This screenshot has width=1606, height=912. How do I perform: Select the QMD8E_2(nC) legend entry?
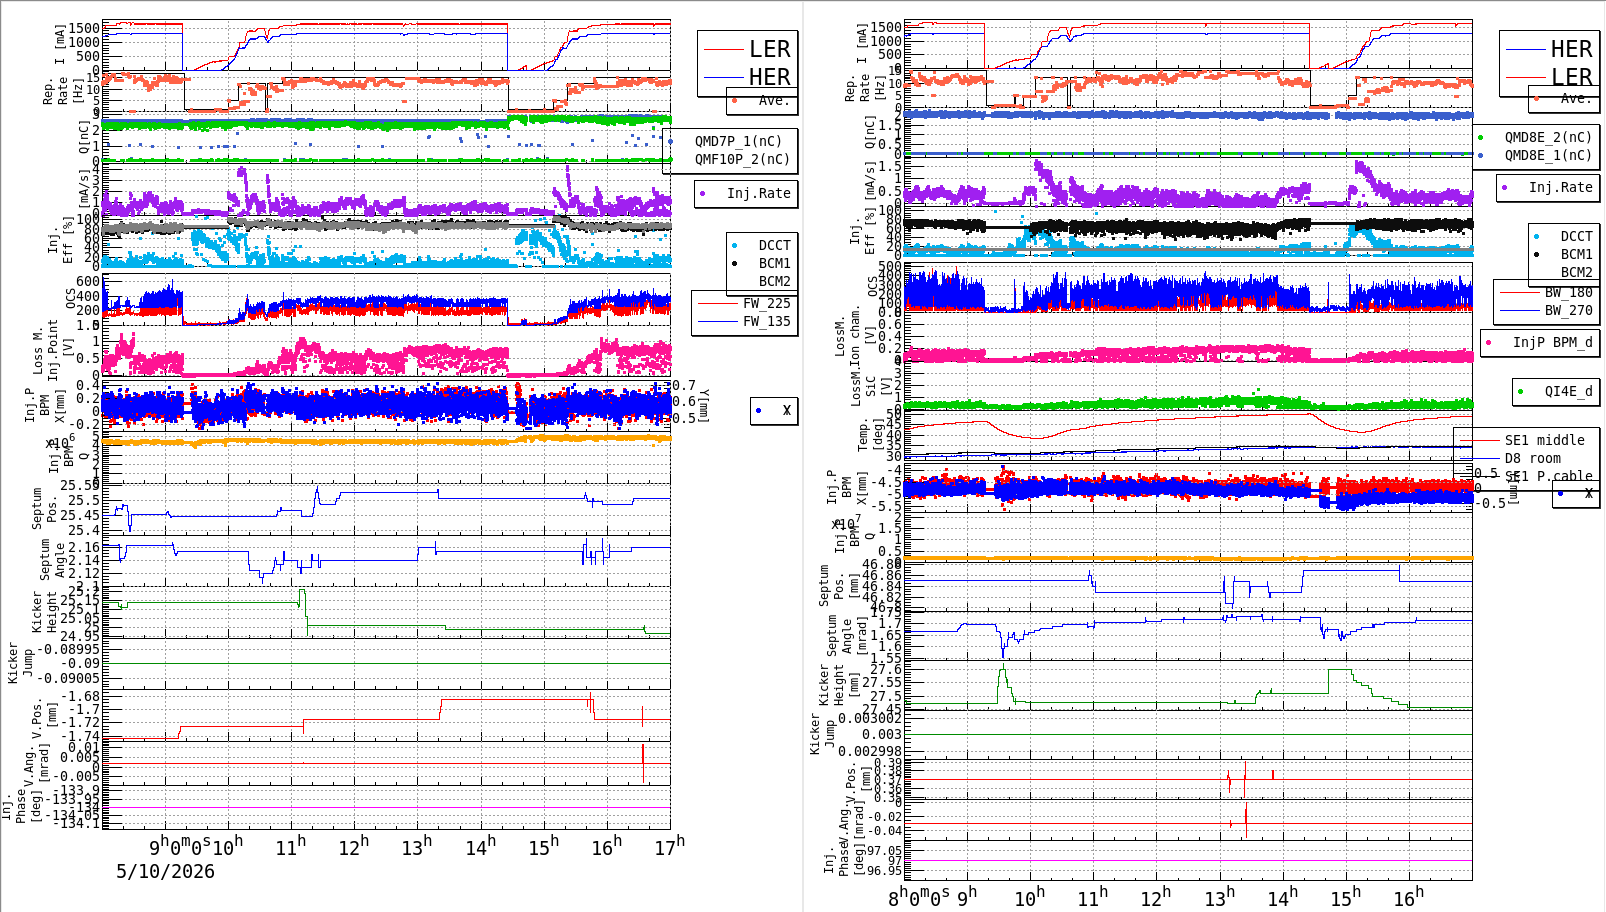pos(1548,137)
